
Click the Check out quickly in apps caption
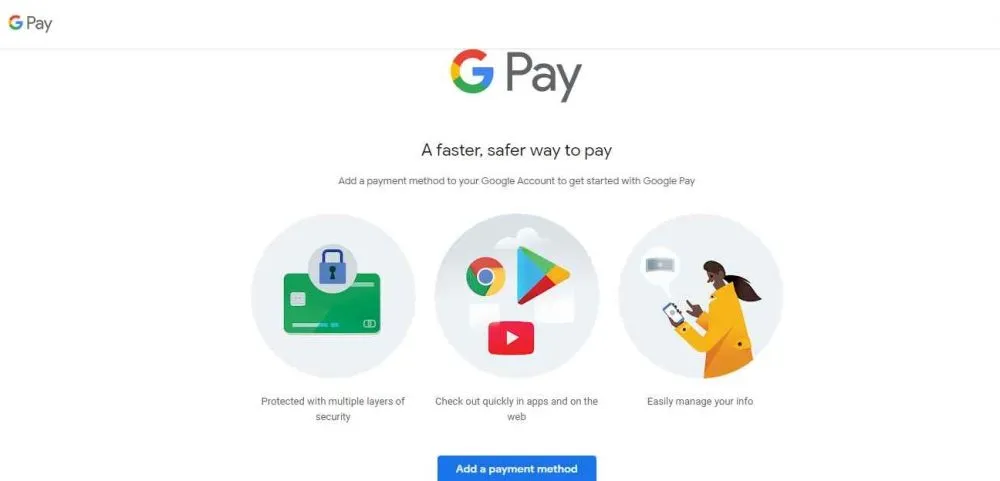[517, 409]
